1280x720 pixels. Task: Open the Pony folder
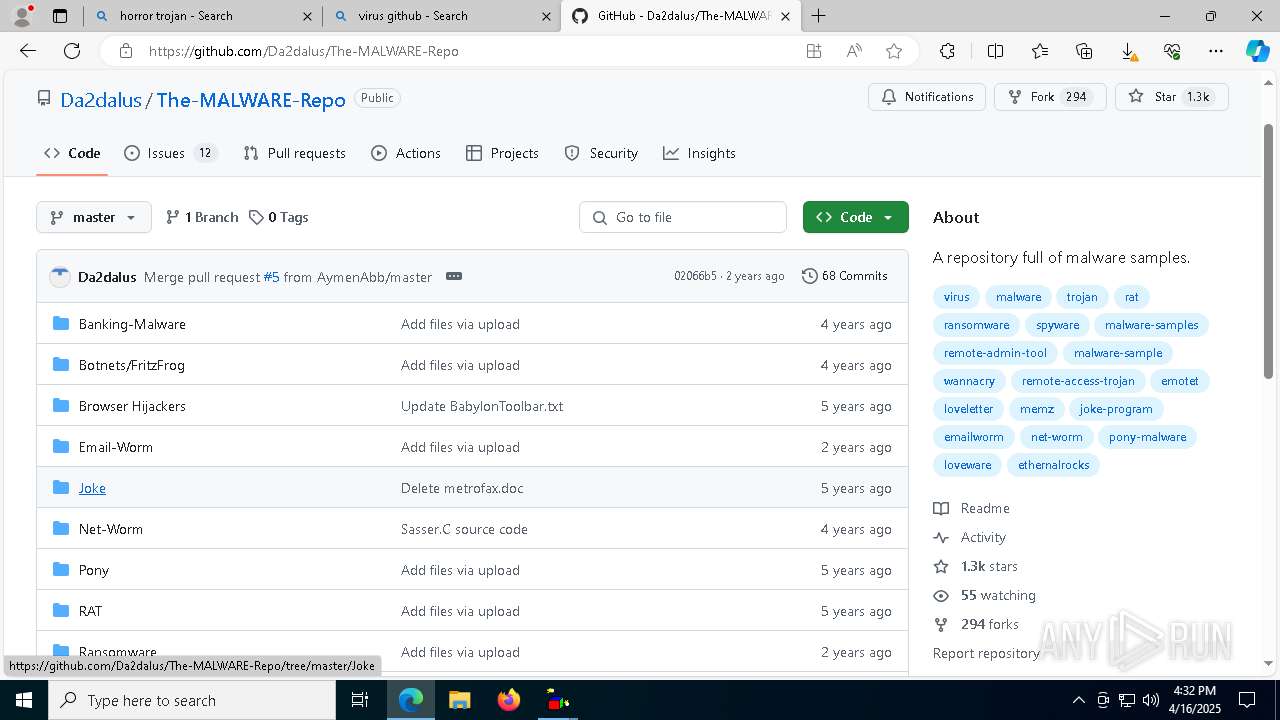point(94,570)
